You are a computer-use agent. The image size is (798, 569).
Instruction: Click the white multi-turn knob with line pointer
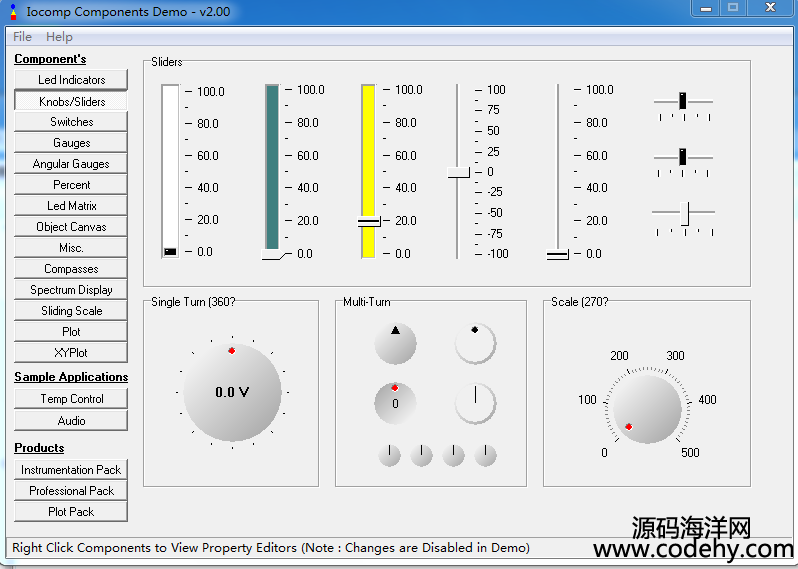[475, 403]
